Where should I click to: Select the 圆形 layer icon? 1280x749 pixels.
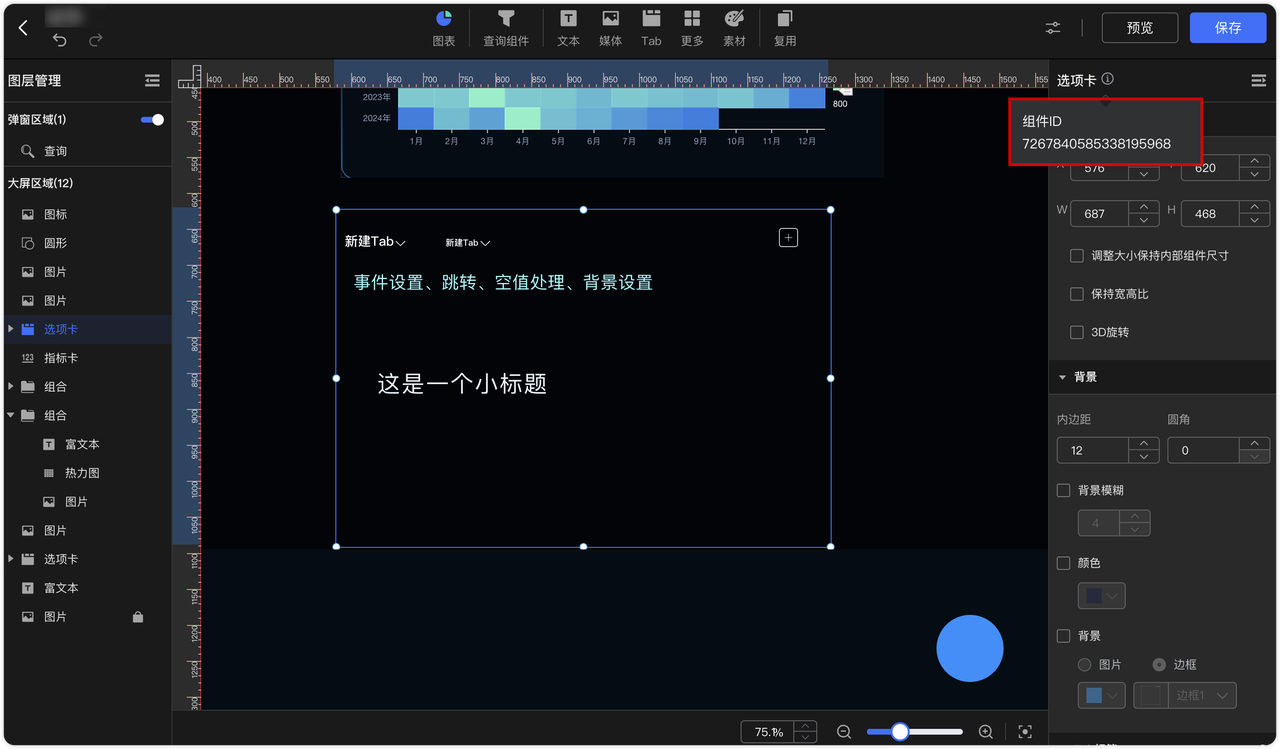pyautogui.click(x=28, y=243)
